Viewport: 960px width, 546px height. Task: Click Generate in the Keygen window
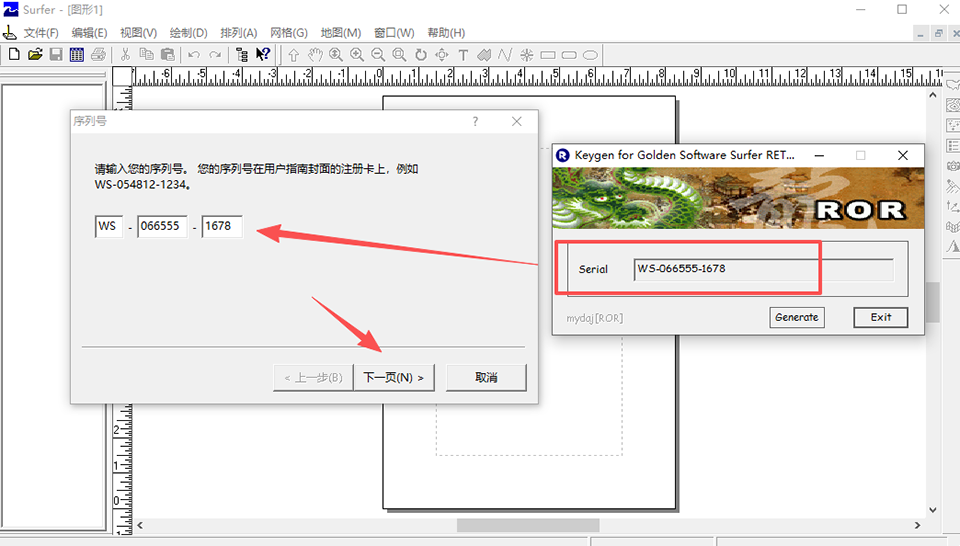tap(797, 317)
